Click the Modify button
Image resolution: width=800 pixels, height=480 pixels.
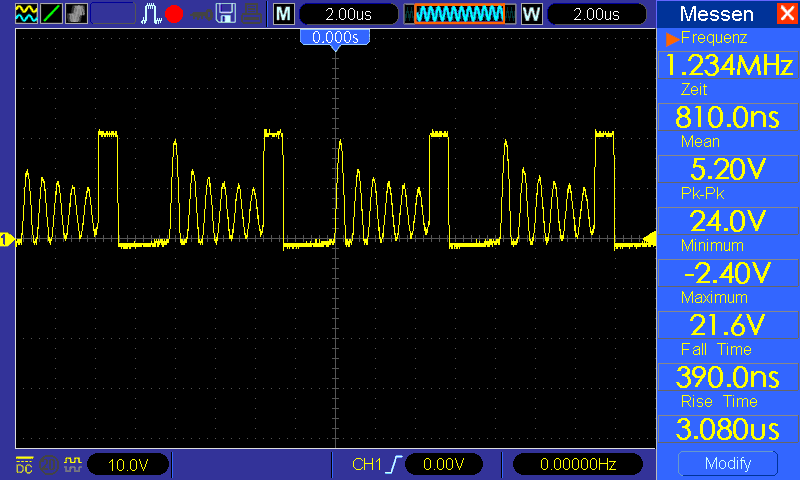point(728,464)
